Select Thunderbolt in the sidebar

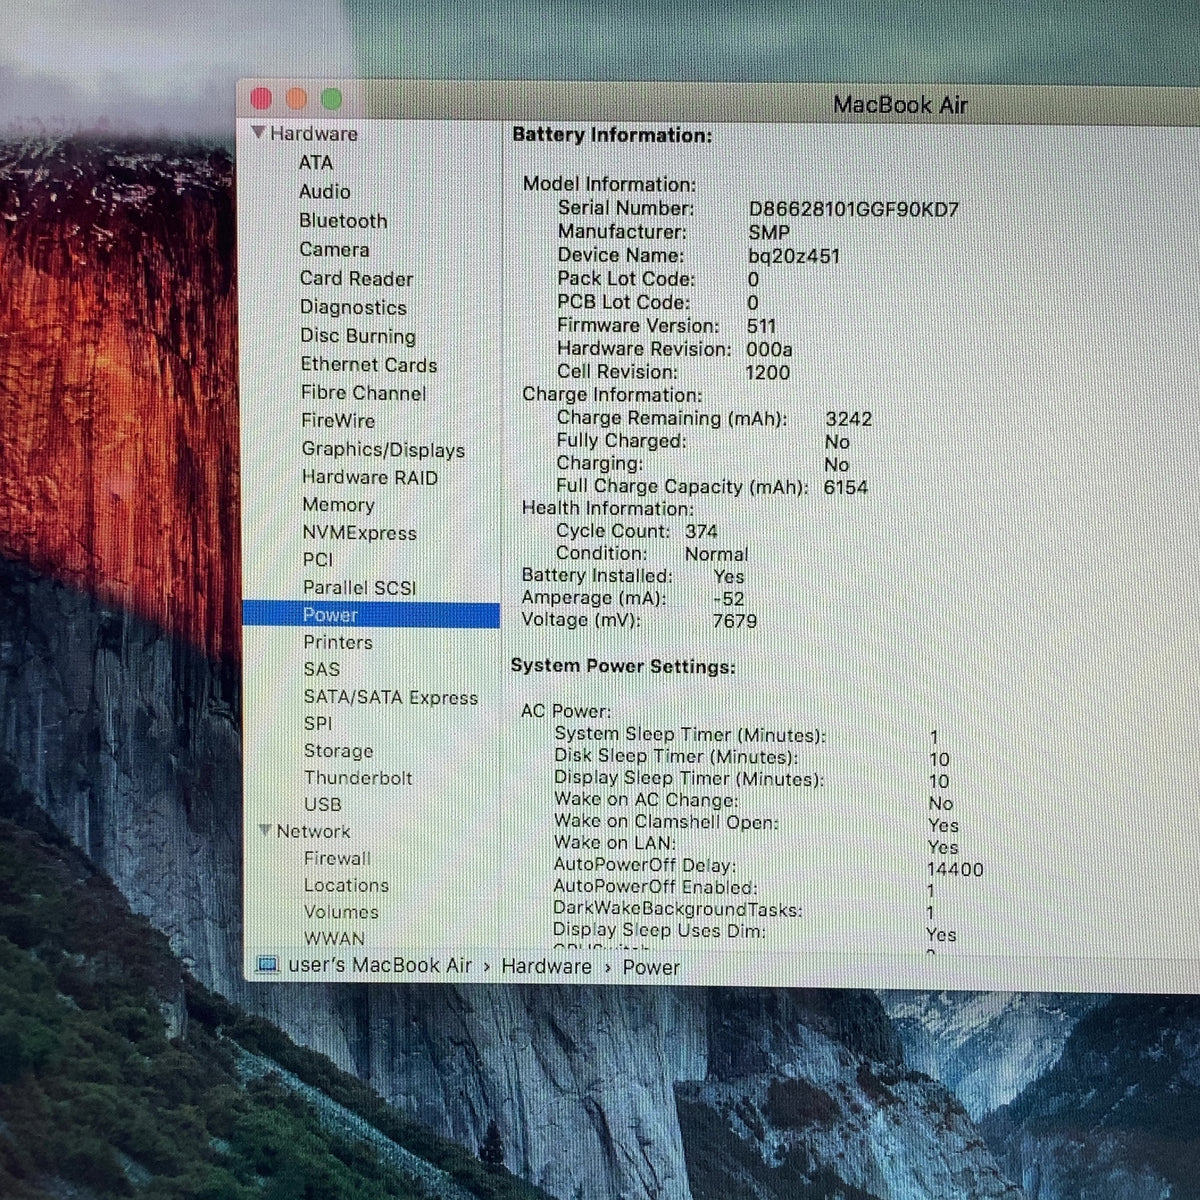point(358,778)
